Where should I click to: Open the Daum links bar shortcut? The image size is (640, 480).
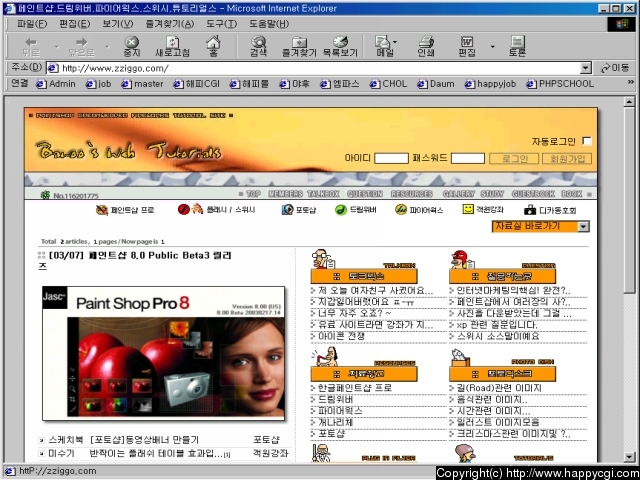(436, 84)
